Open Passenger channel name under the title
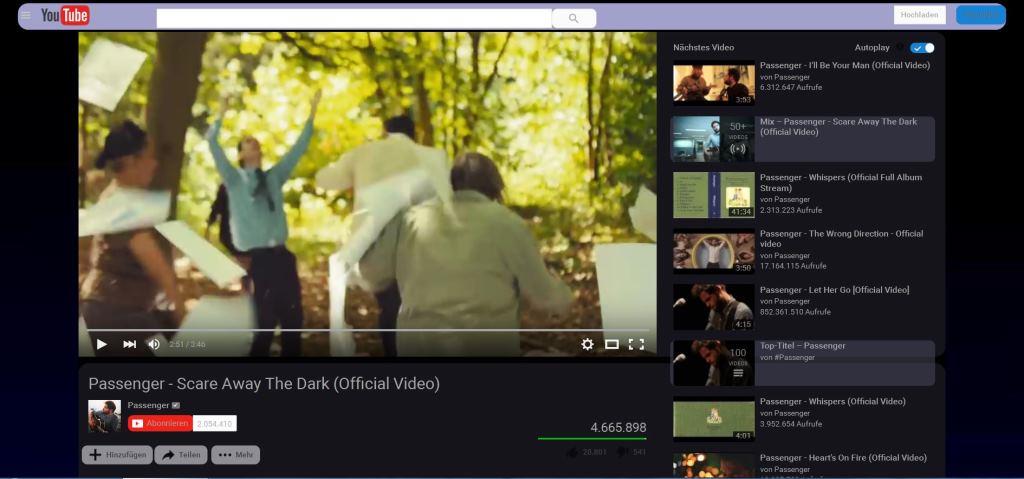This screenshot has height=479, width=1024. (x=148, y=405)
